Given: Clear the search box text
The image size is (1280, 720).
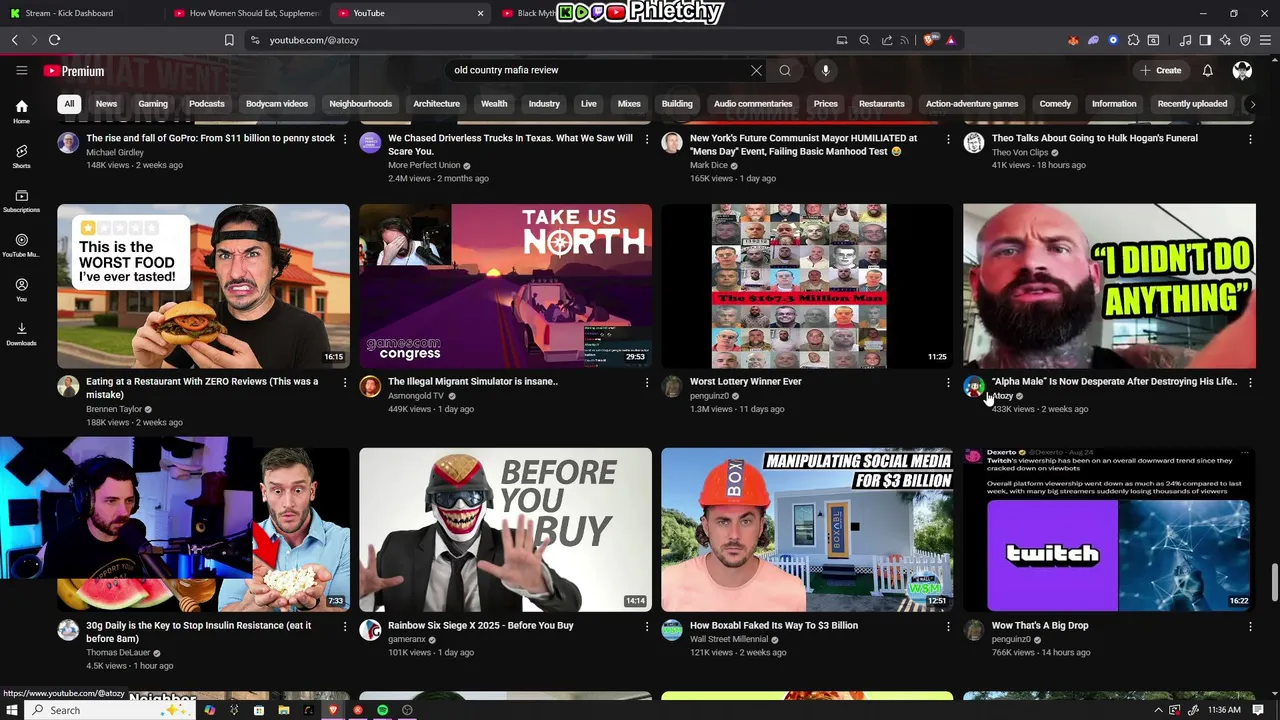Looking at the screenshot, I should click(x=756, y=70).
